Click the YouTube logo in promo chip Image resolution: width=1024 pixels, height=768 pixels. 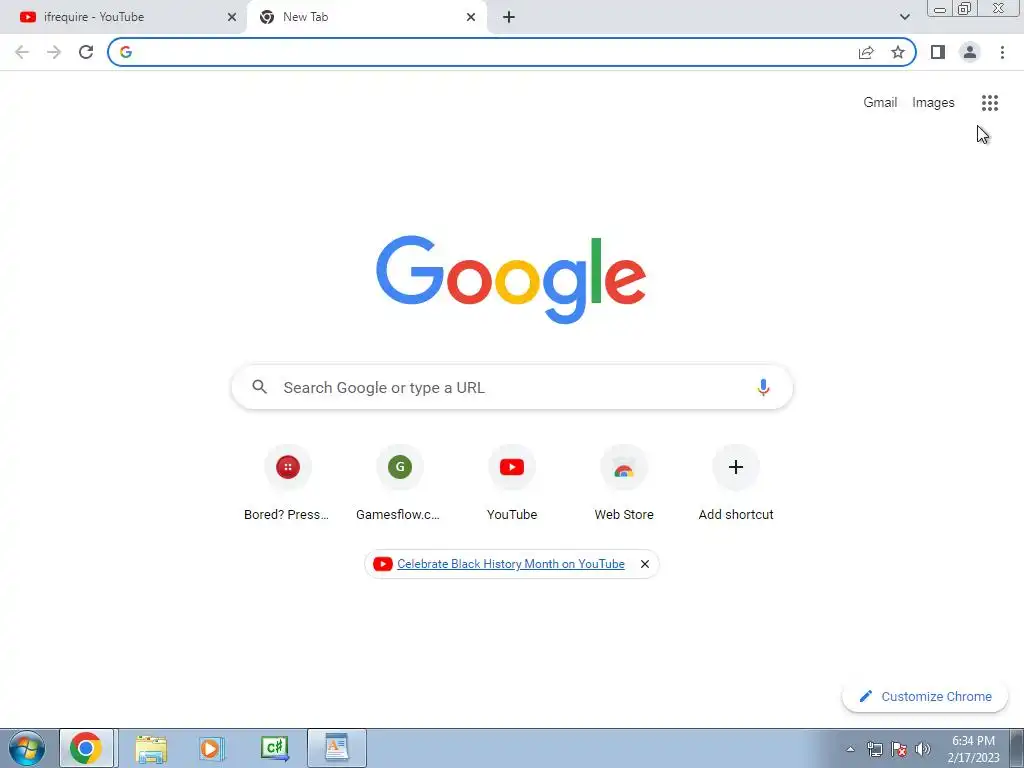tap(383, 564)
